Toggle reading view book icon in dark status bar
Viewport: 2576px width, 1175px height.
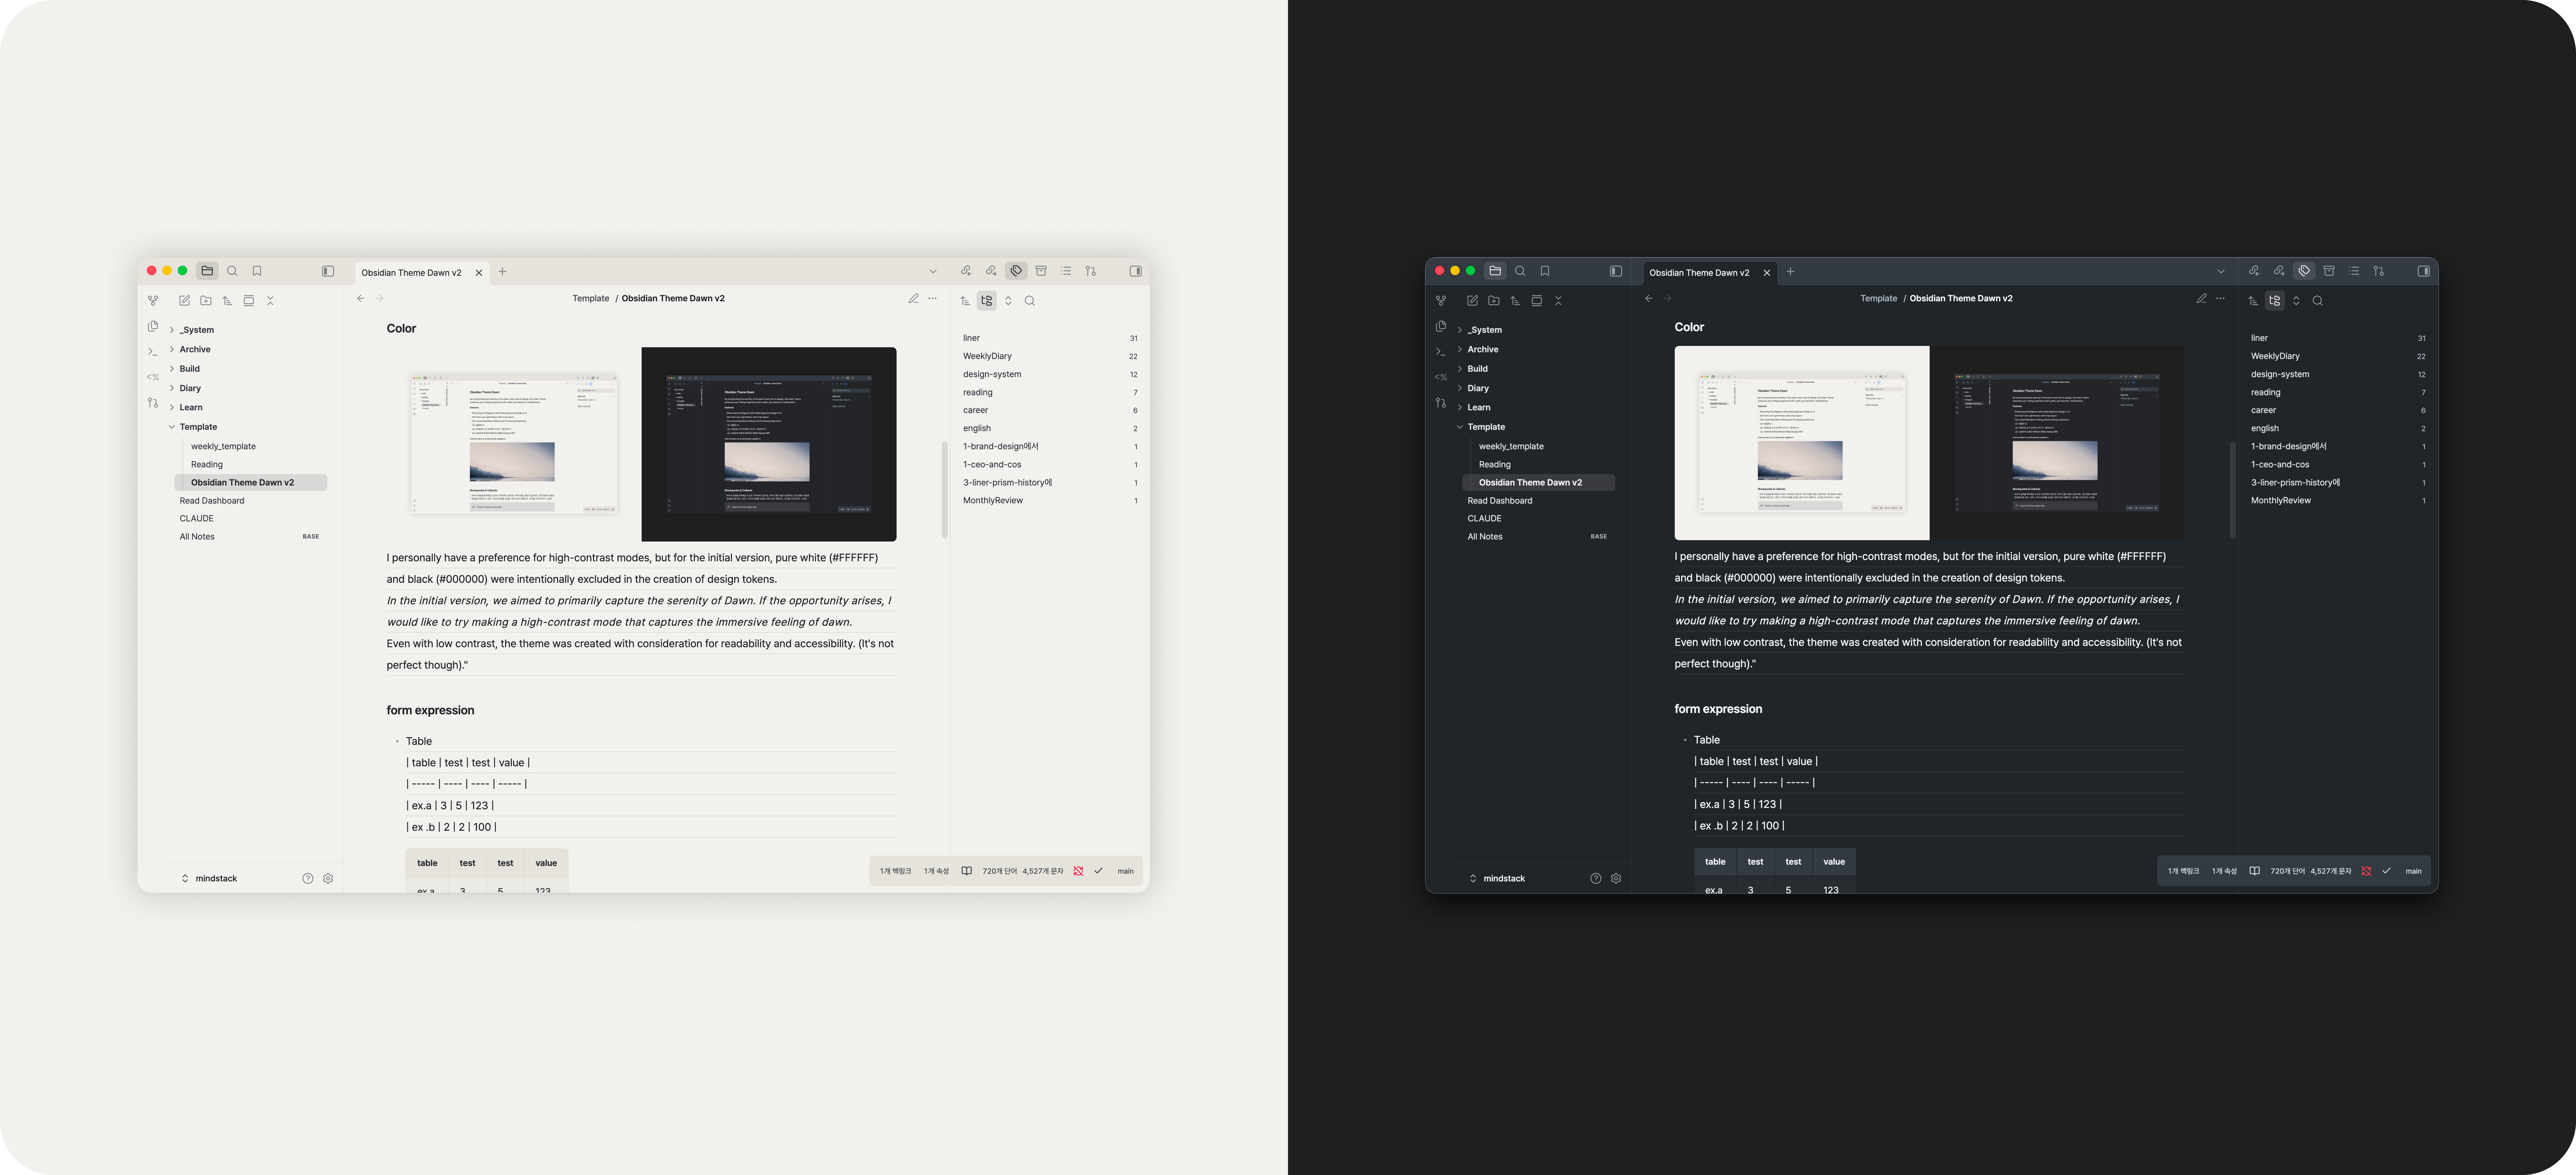click(x=2255, y=871)
